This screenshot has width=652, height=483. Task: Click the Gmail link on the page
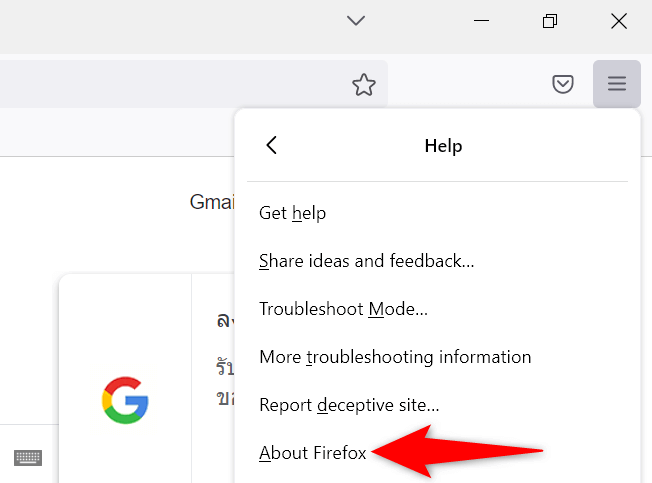pos(212,202)
